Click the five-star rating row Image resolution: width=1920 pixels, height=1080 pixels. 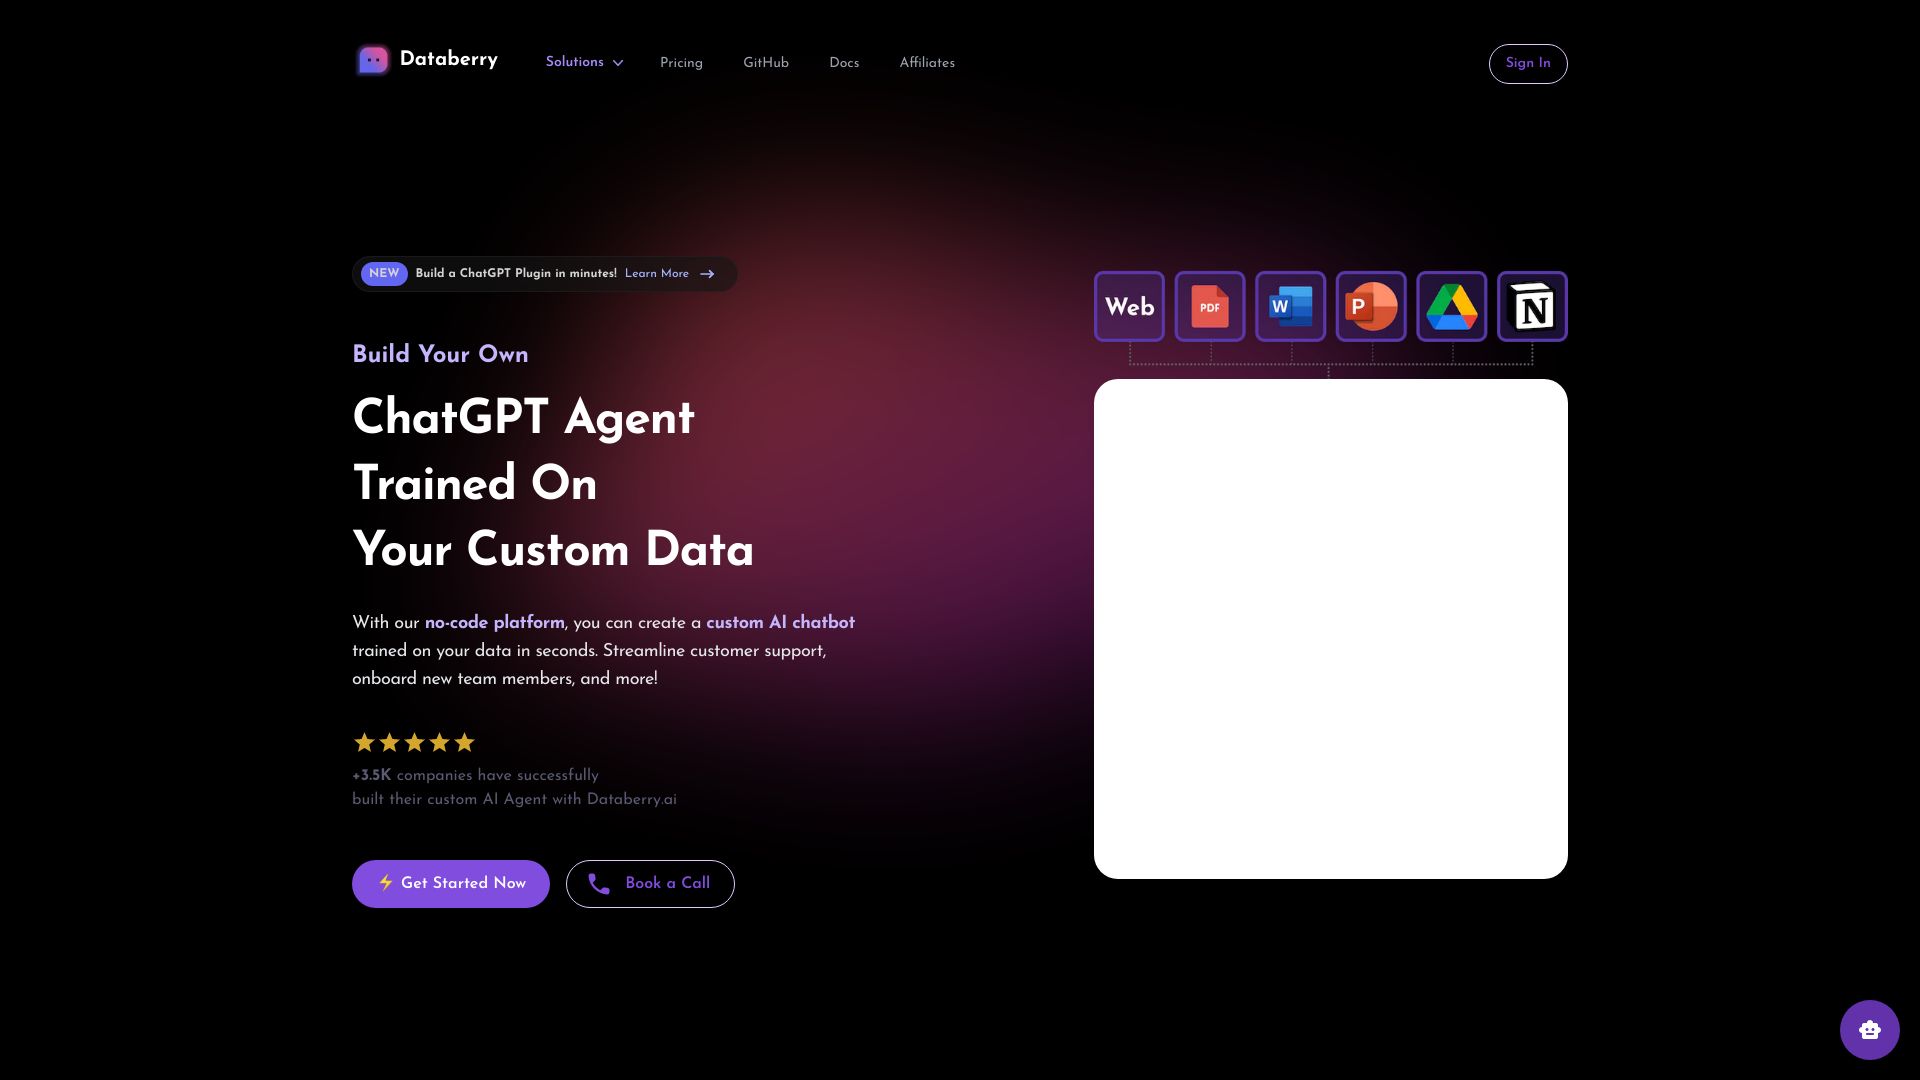tap(414, 742)
